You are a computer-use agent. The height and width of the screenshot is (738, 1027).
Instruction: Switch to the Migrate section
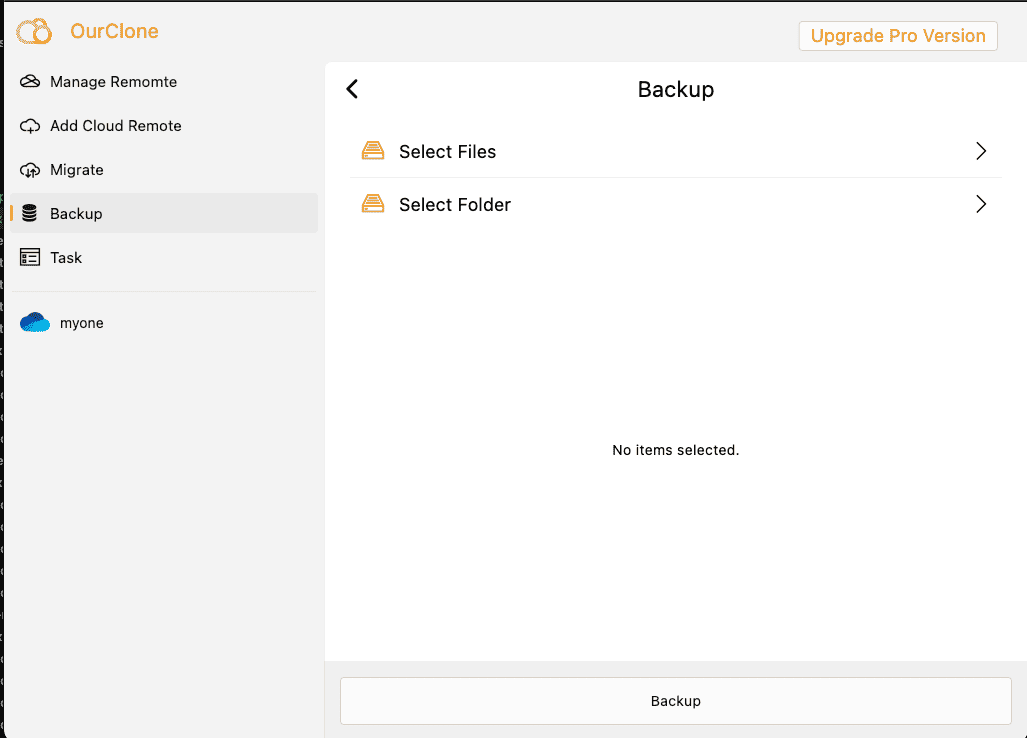pos(164,170)
